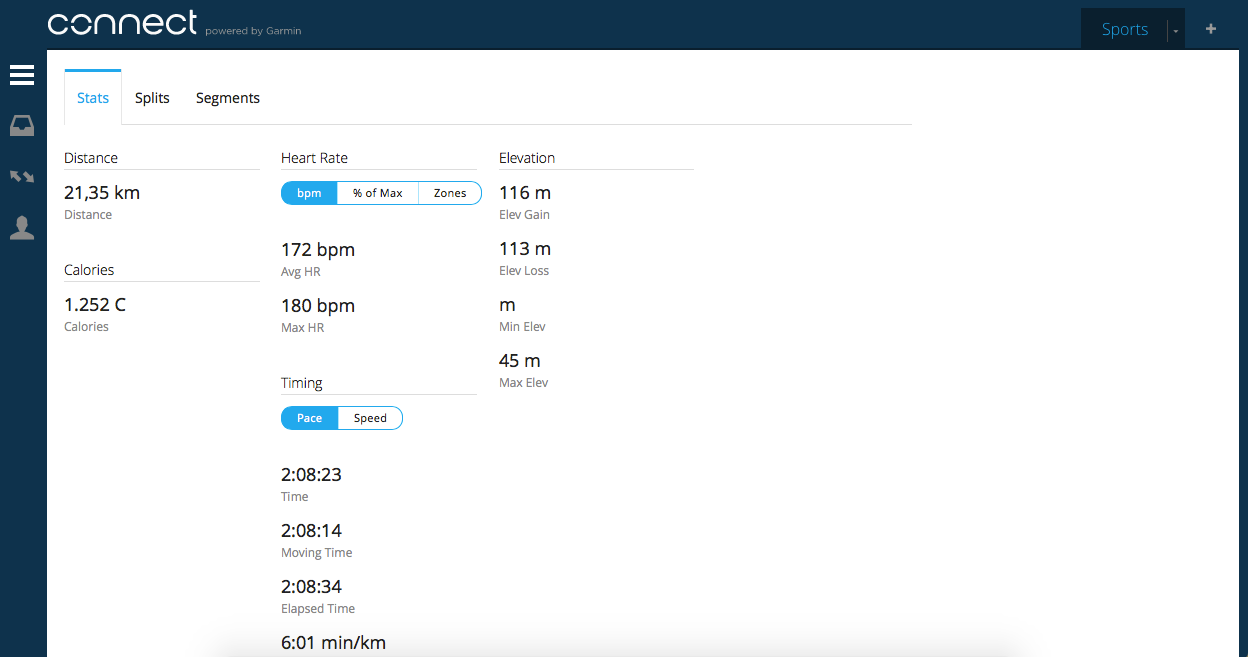Viewport: 1248px width, 657px height.
Task: Switch heart rate to % of Max
Action: pos(377,193)
